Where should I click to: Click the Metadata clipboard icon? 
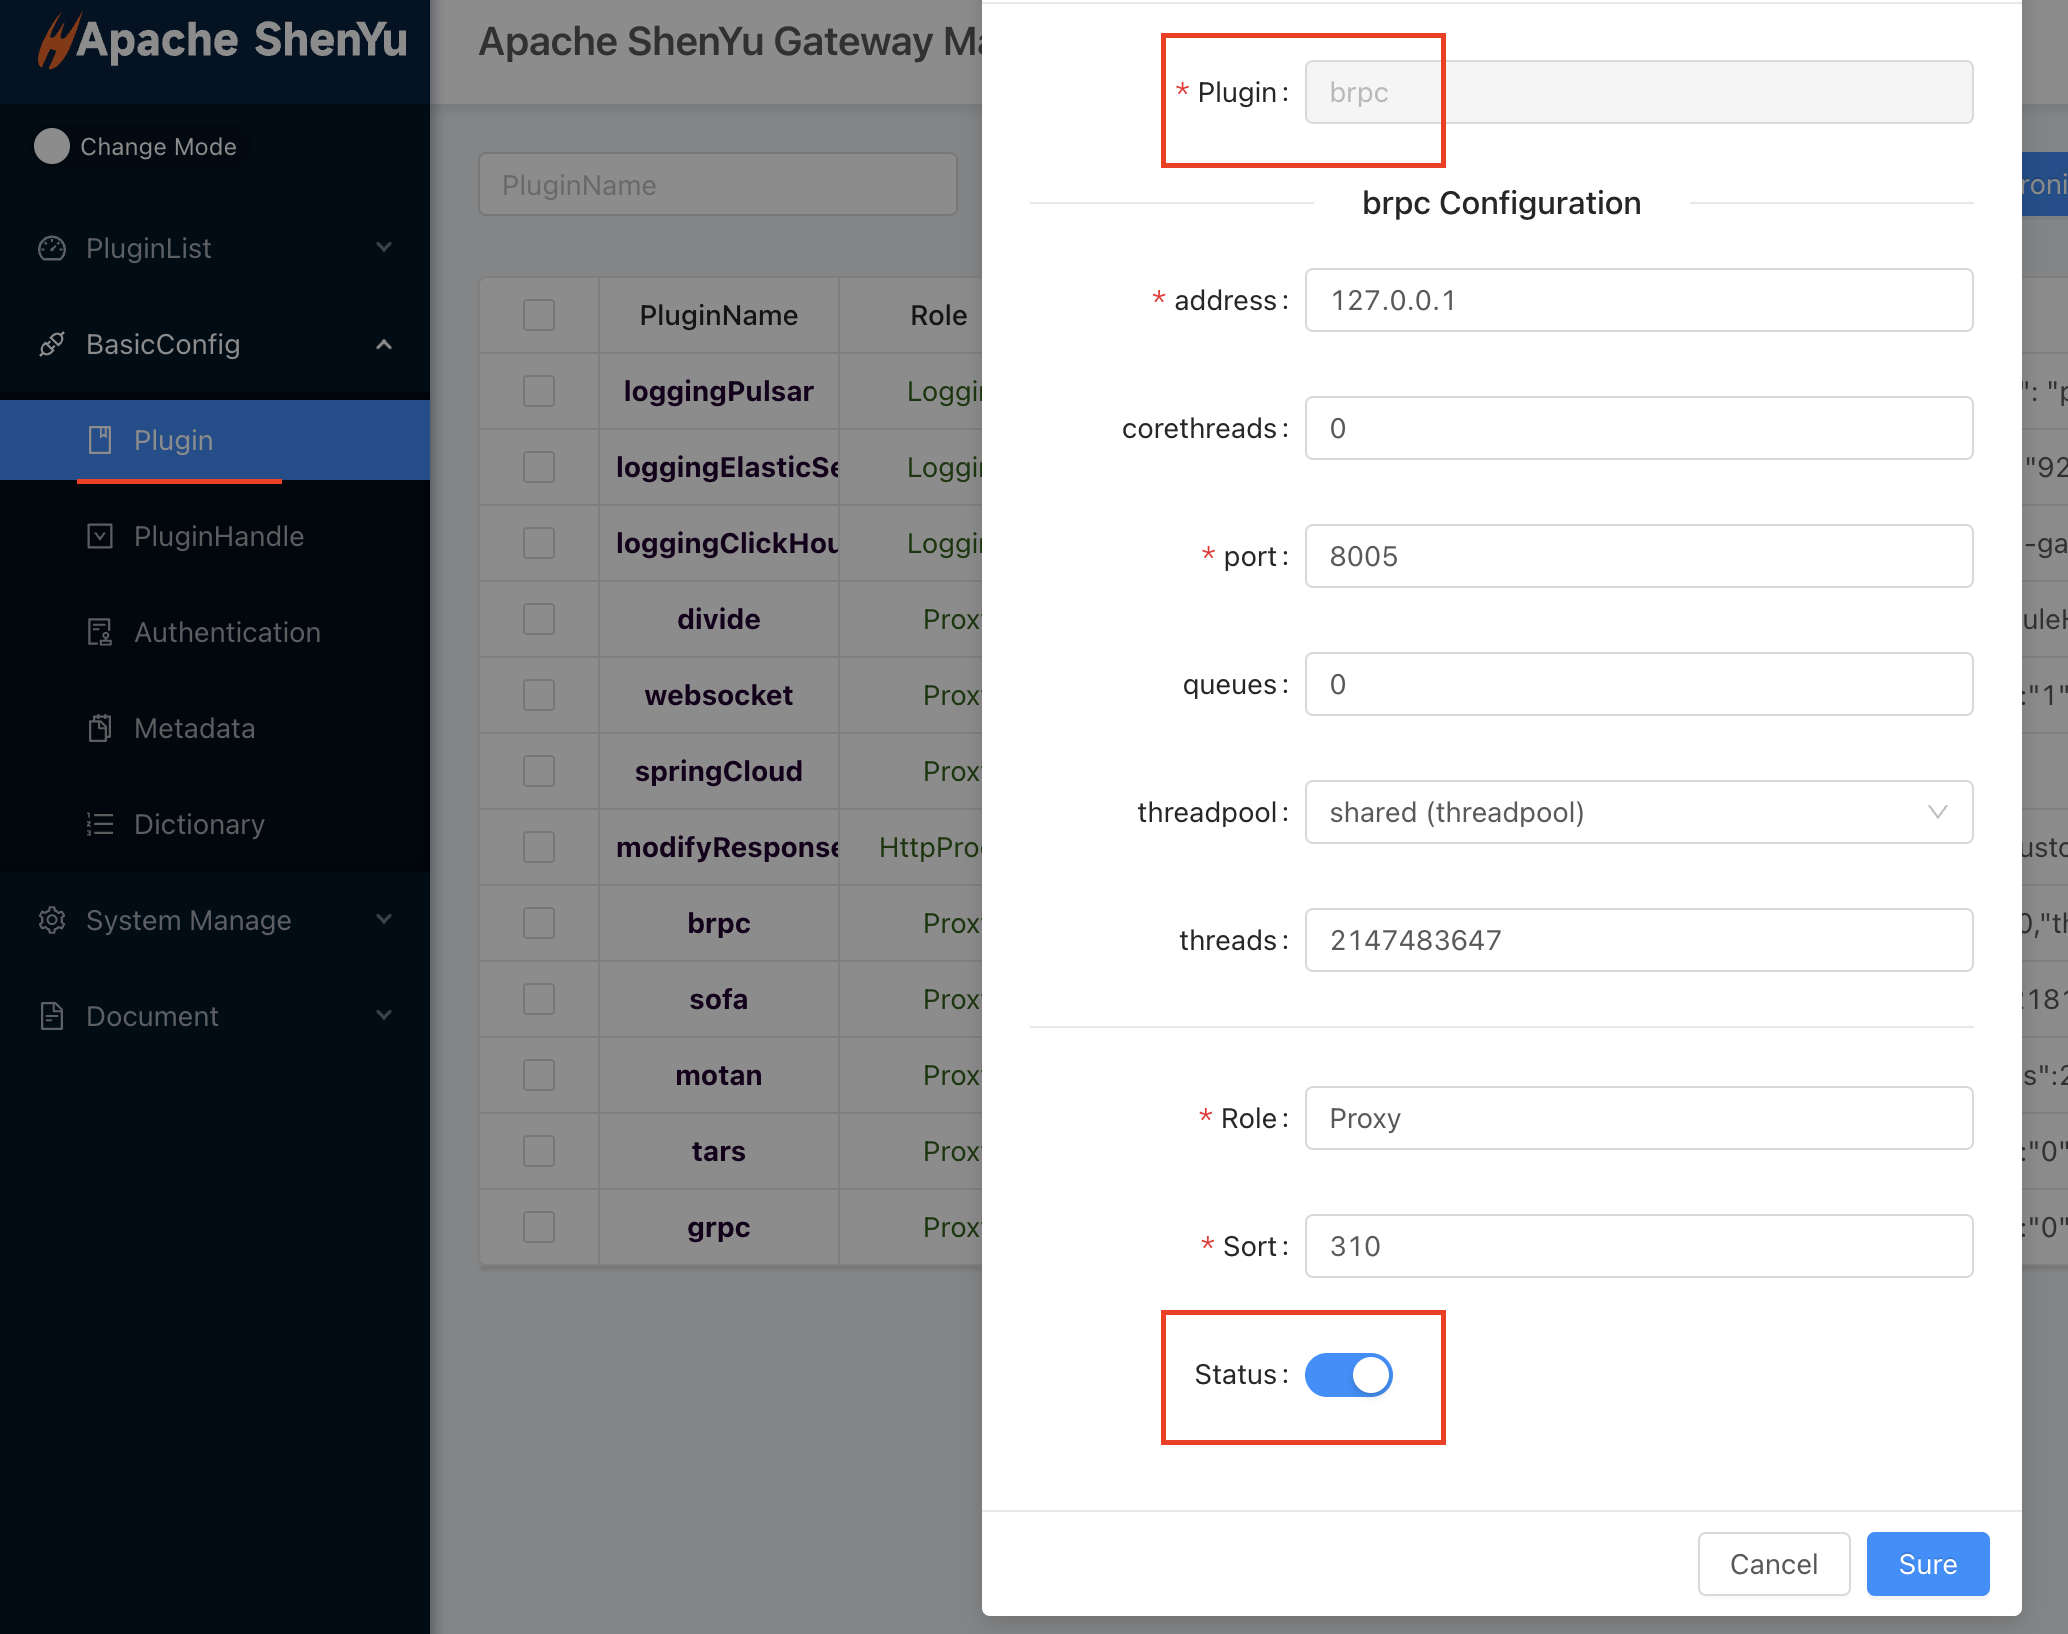[100, 728]
